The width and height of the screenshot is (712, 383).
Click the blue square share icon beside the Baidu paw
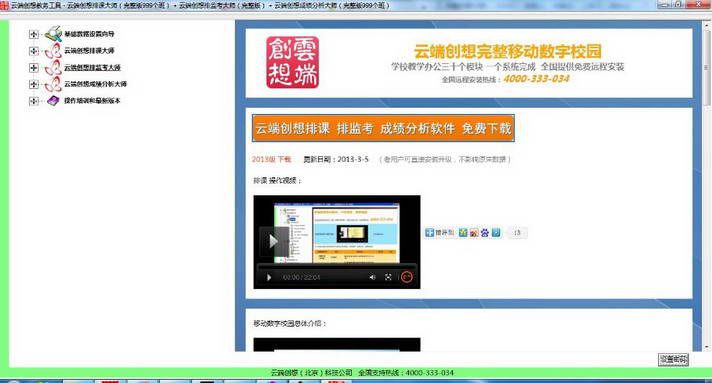tap(496, 233)
